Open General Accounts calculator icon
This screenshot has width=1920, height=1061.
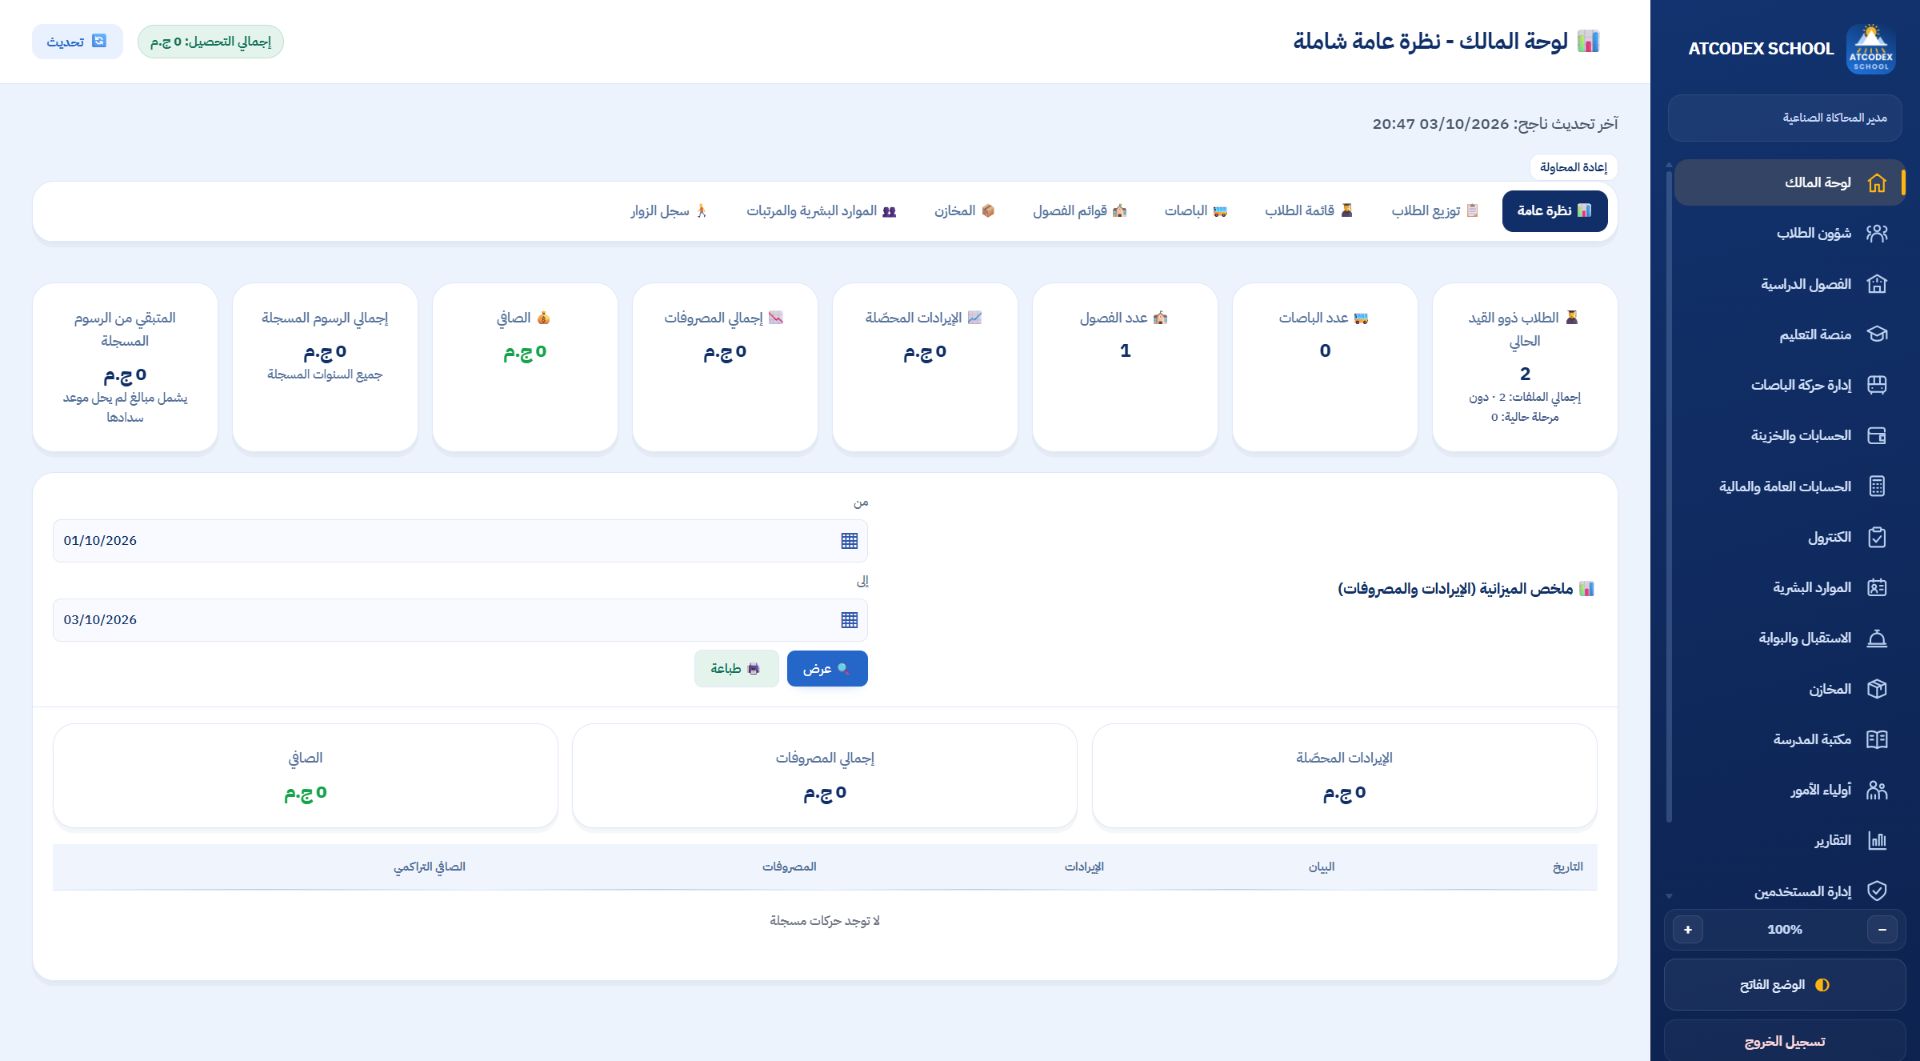coord(1877,486)
